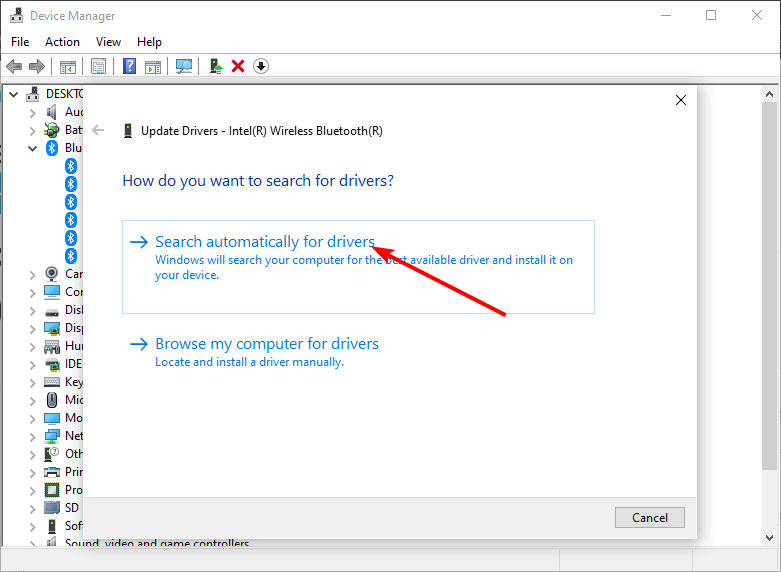Select the Processors chip icon
The image size is (781, 572).
pyautogui.click(x=52, y=490)
